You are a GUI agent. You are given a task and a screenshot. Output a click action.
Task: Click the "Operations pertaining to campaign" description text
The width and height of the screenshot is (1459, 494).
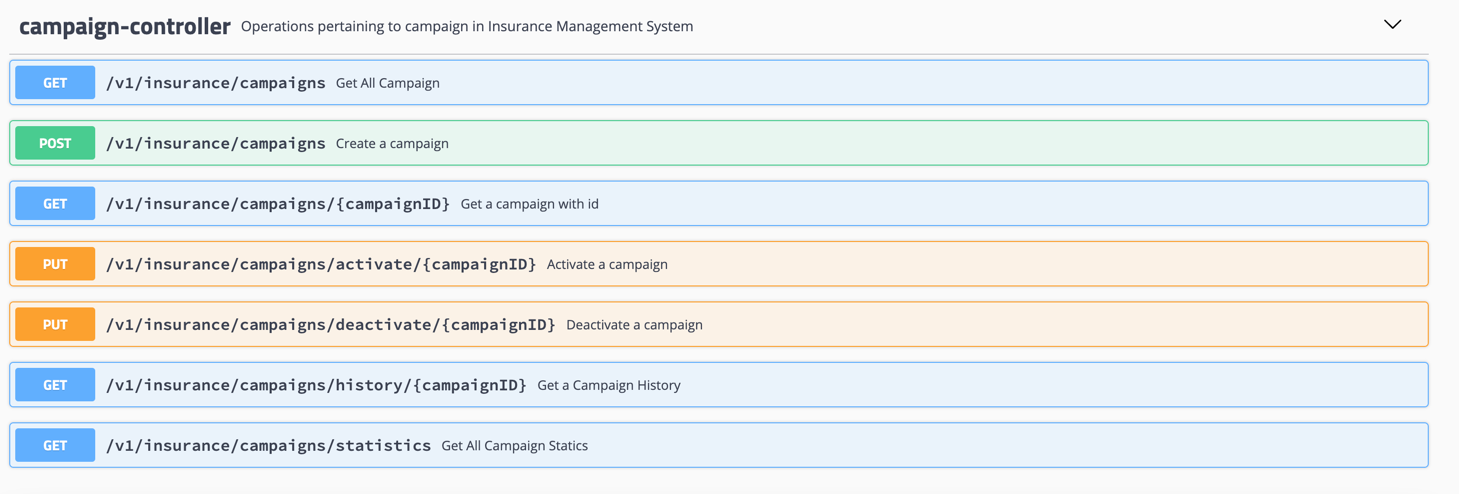tap(467, 27)
